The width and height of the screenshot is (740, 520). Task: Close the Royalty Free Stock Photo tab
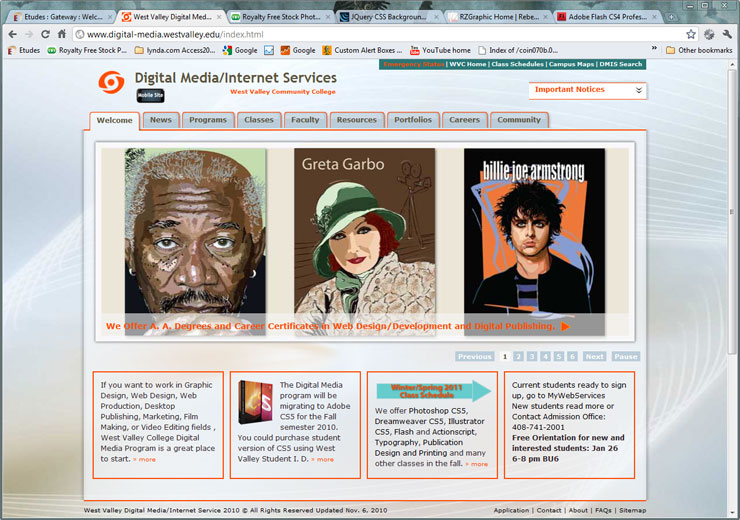(x=327, y=17)
